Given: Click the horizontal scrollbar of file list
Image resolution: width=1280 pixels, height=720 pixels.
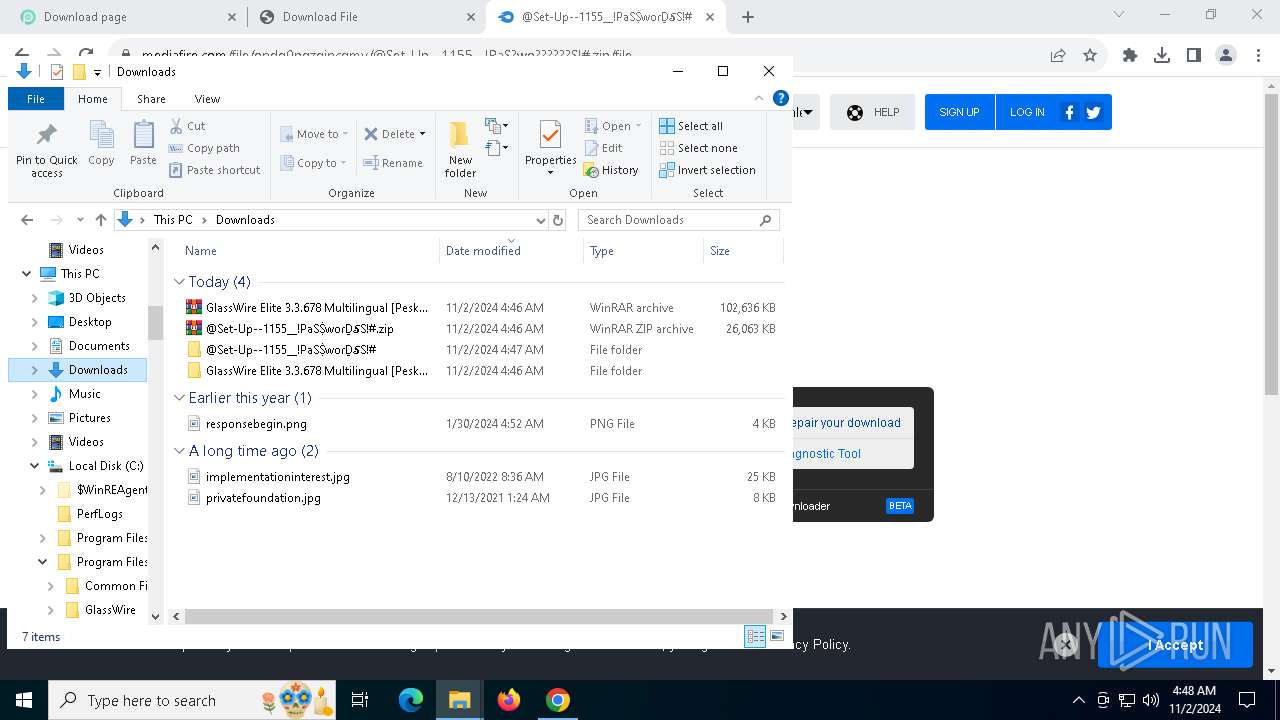Looking at the screenshot, I should pos(479,617).
